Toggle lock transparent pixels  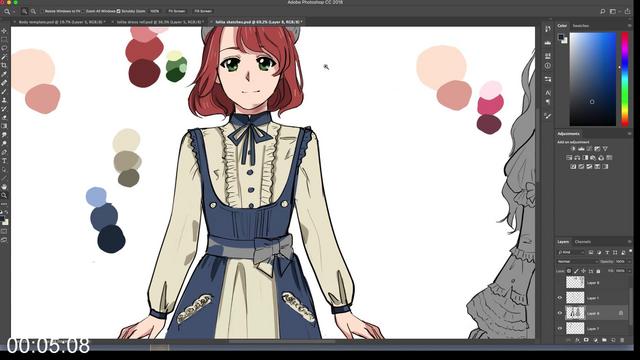coord(569,271)
